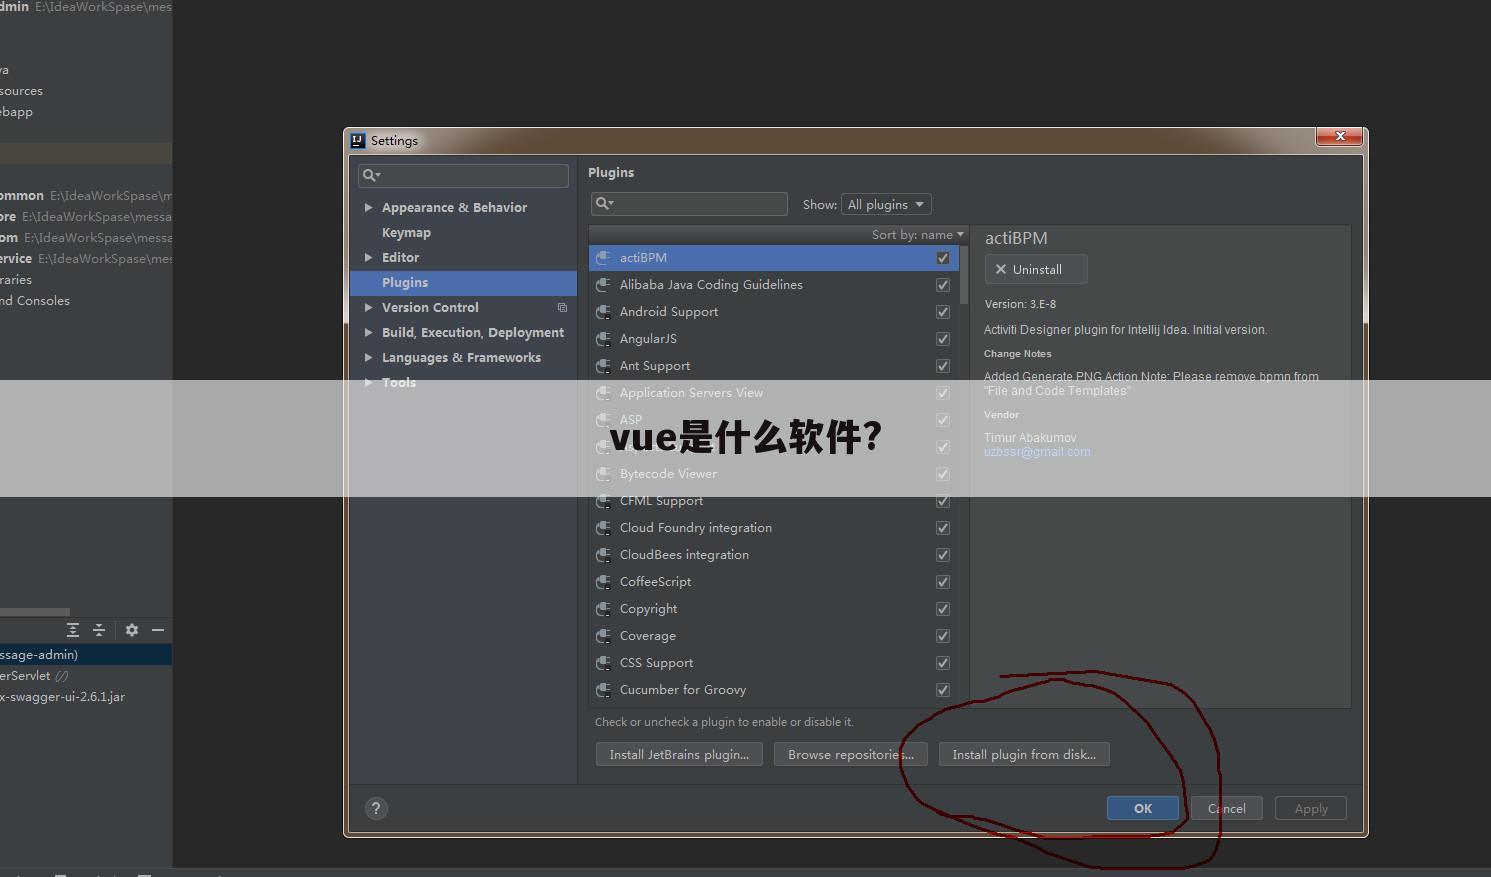1491x877 pixels.
Task: Select Keymap in the settings tree
Action: 406,232
